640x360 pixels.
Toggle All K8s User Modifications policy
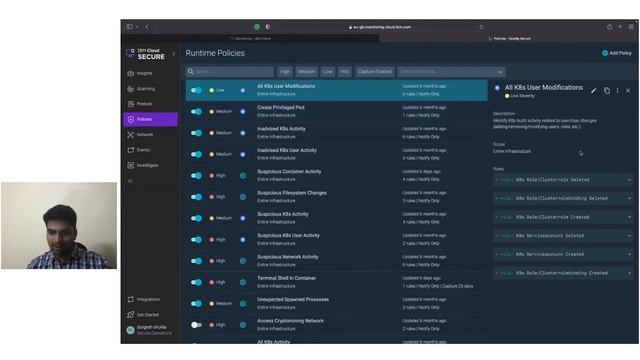pyautogui.click(x=196, y=90)
